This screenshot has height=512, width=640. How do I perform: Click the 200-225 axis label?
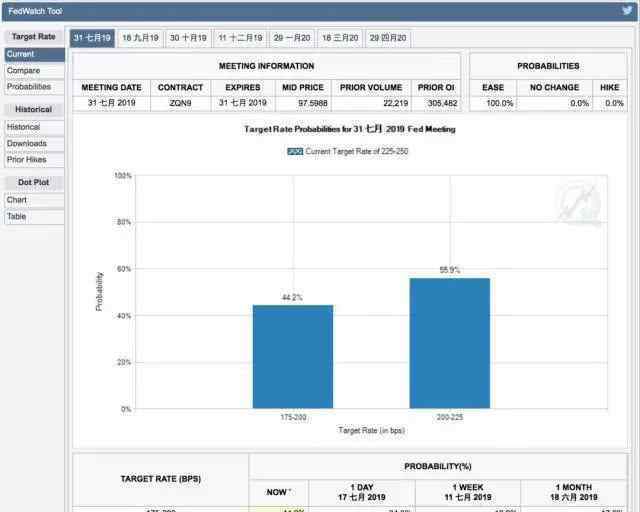click(x=450, y=417)
